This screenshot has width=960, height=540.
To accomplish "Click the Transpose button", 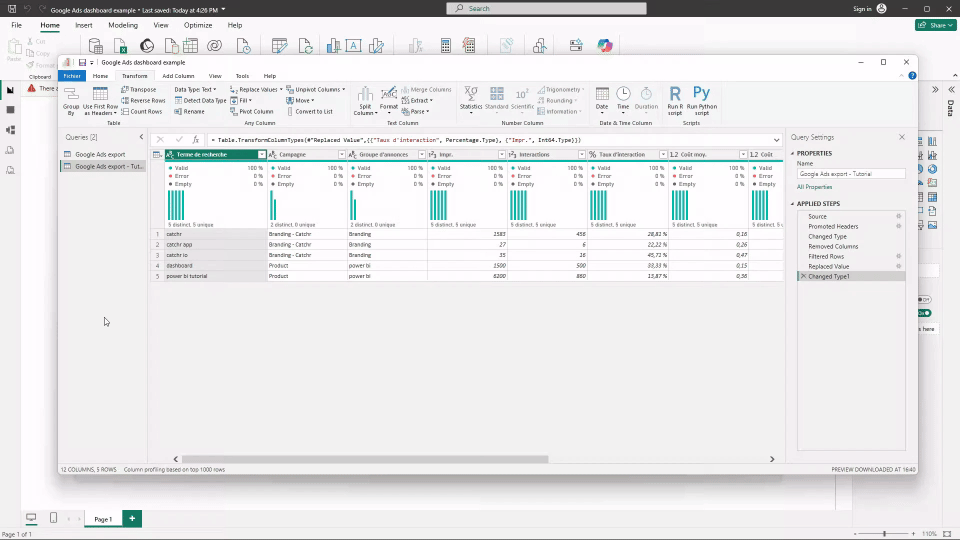I will (x=138, y=89).
